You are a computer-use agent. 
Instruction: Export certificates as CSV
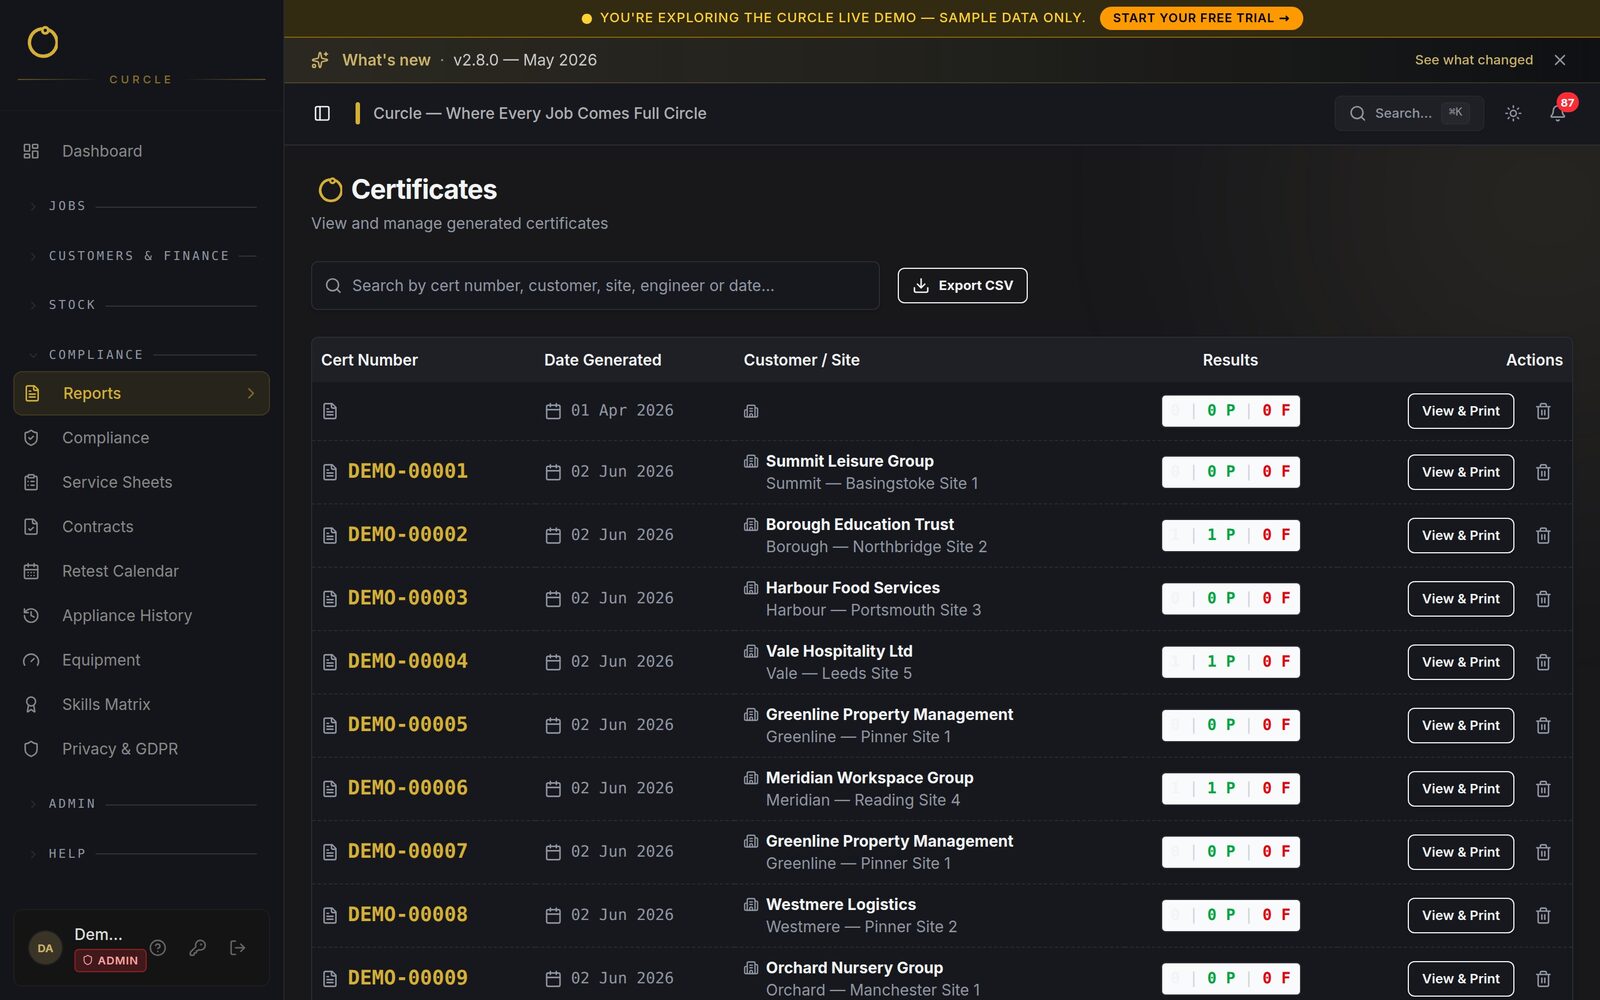[962, 285]
